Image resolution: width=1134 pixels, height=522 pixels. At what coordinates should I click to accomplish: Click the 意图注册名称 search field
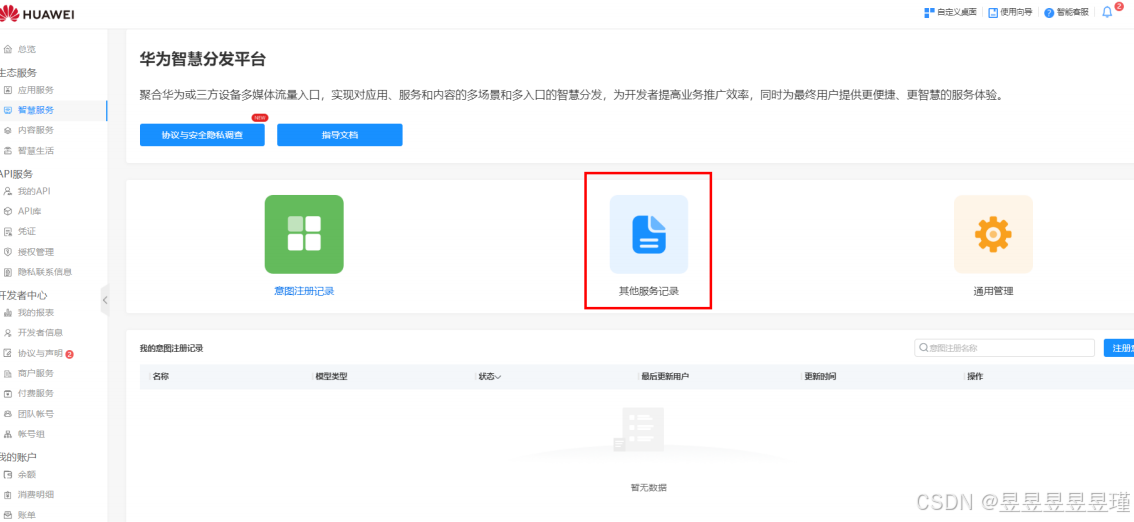click(1005, 348)
